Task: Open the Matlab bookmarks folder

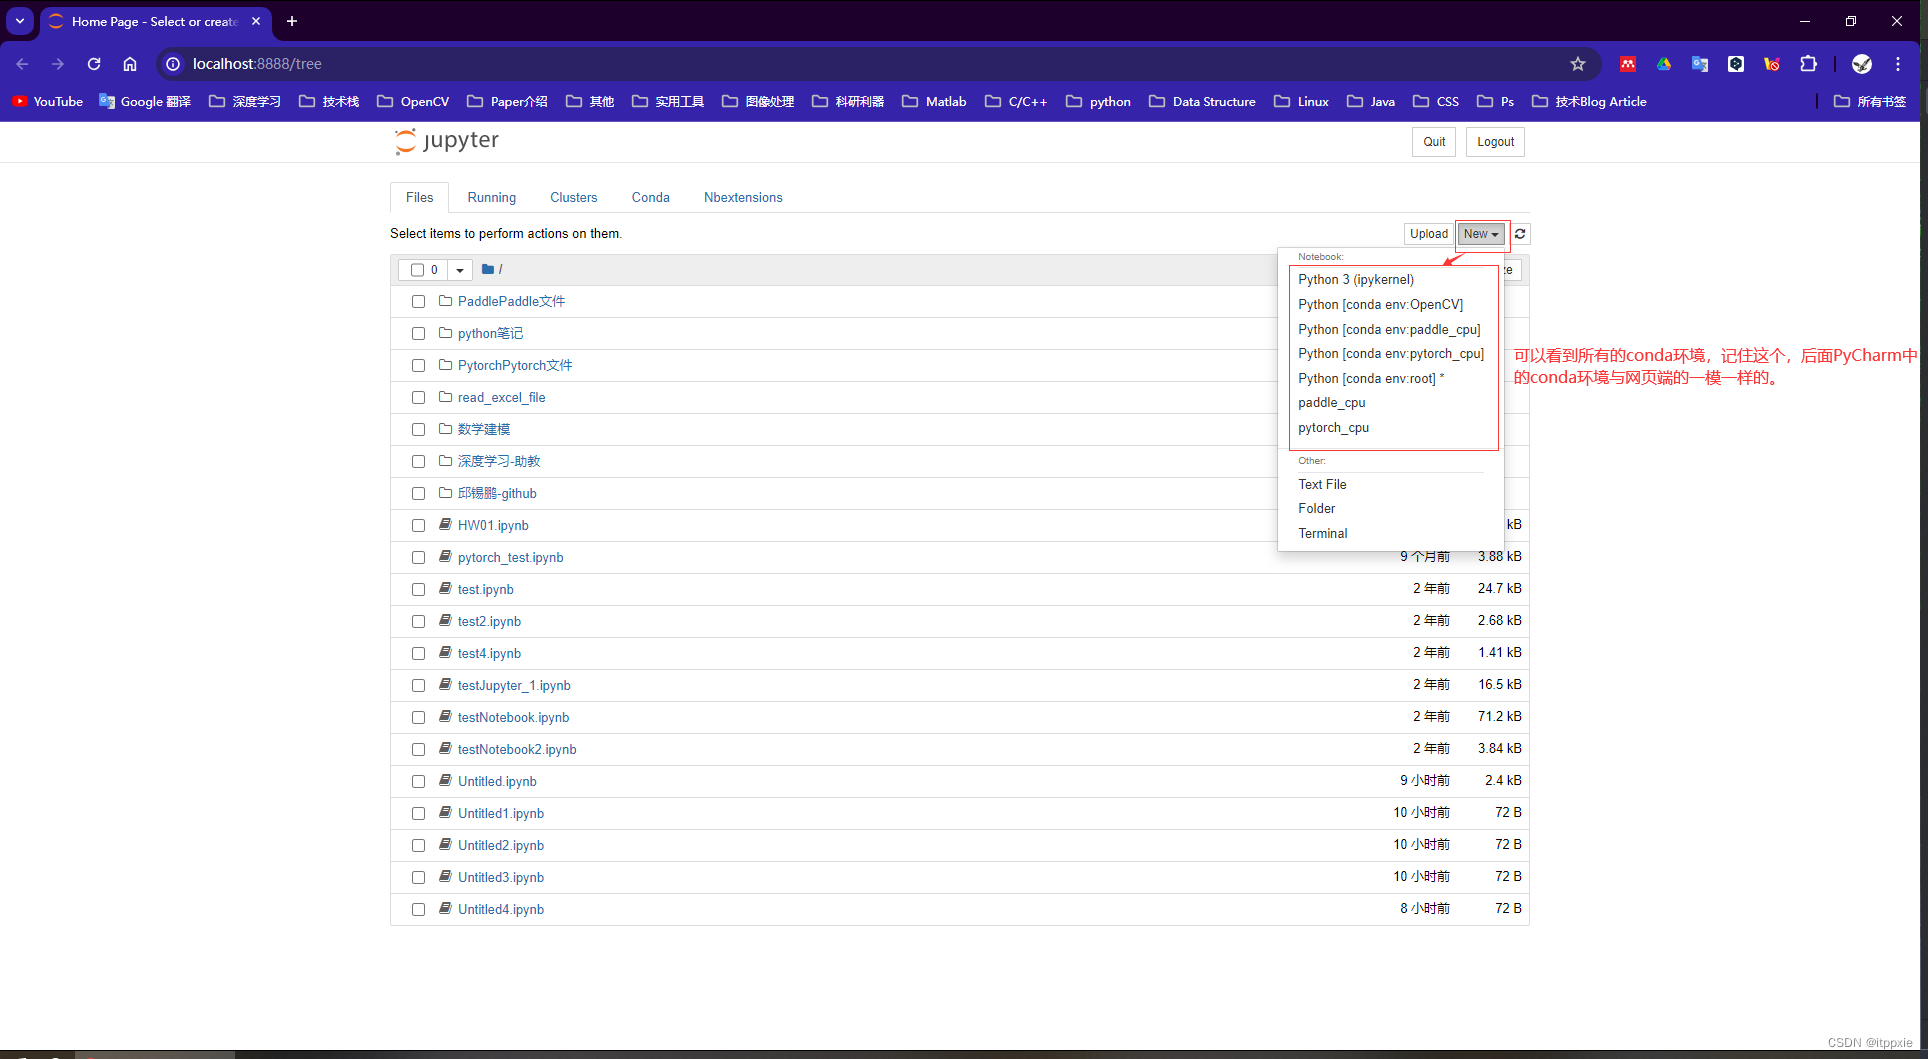Action: 933,101
